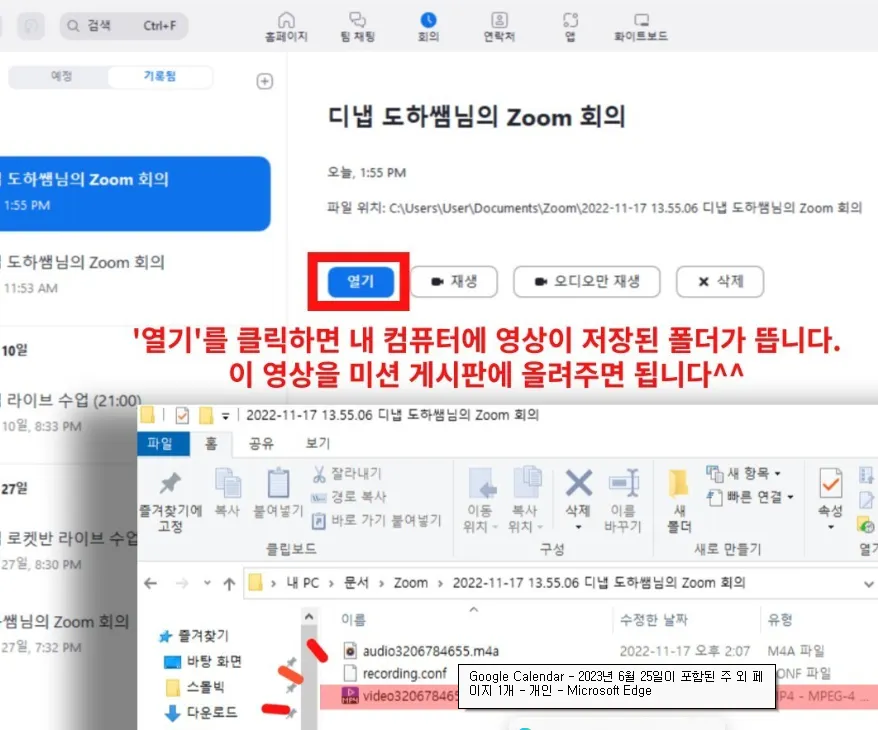Open 다운로드 in navigation pane
The width and height of the screenshot is (878, 730).
202,712
